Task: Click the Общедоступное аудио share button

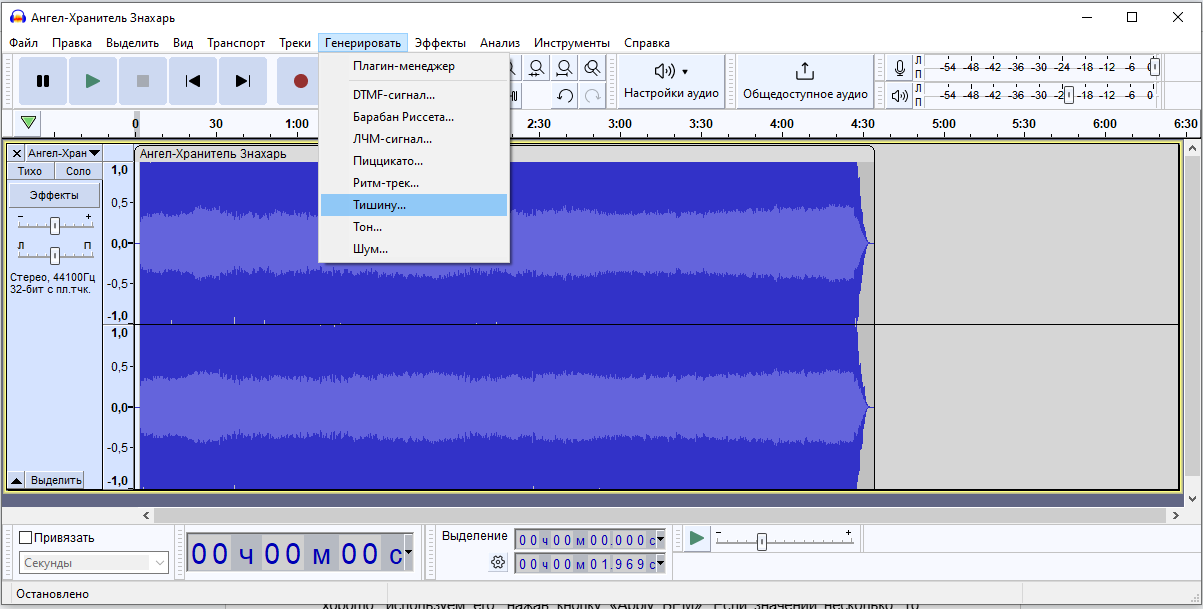Action: coord(804,80)
